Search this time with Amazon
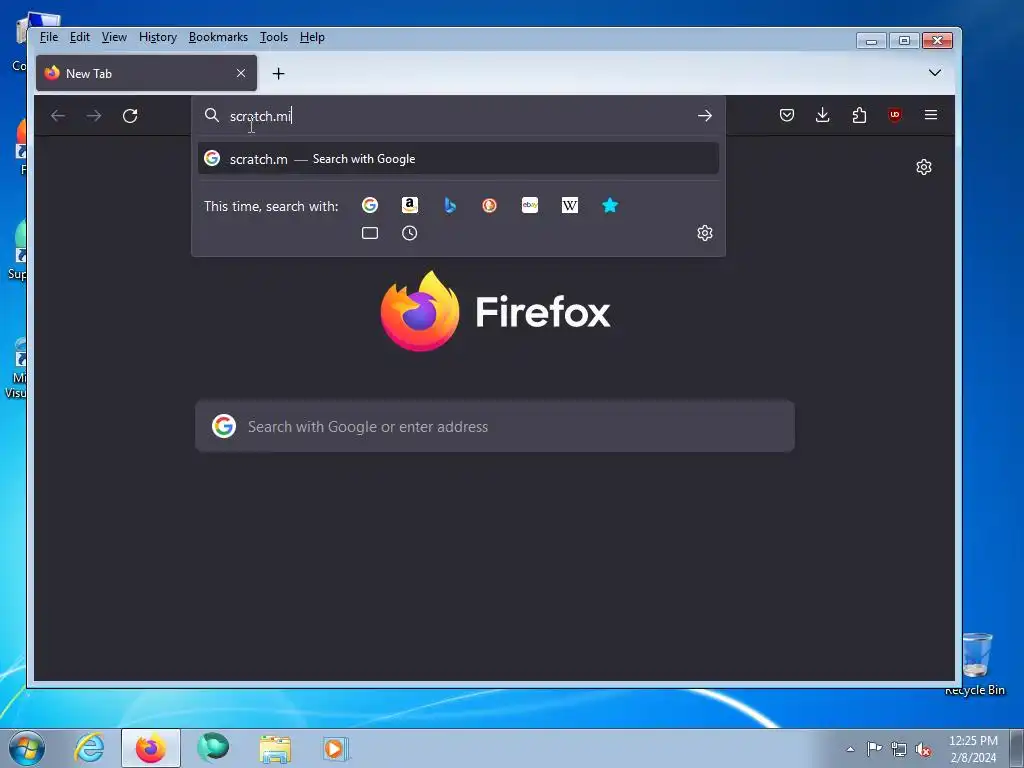 409,205
